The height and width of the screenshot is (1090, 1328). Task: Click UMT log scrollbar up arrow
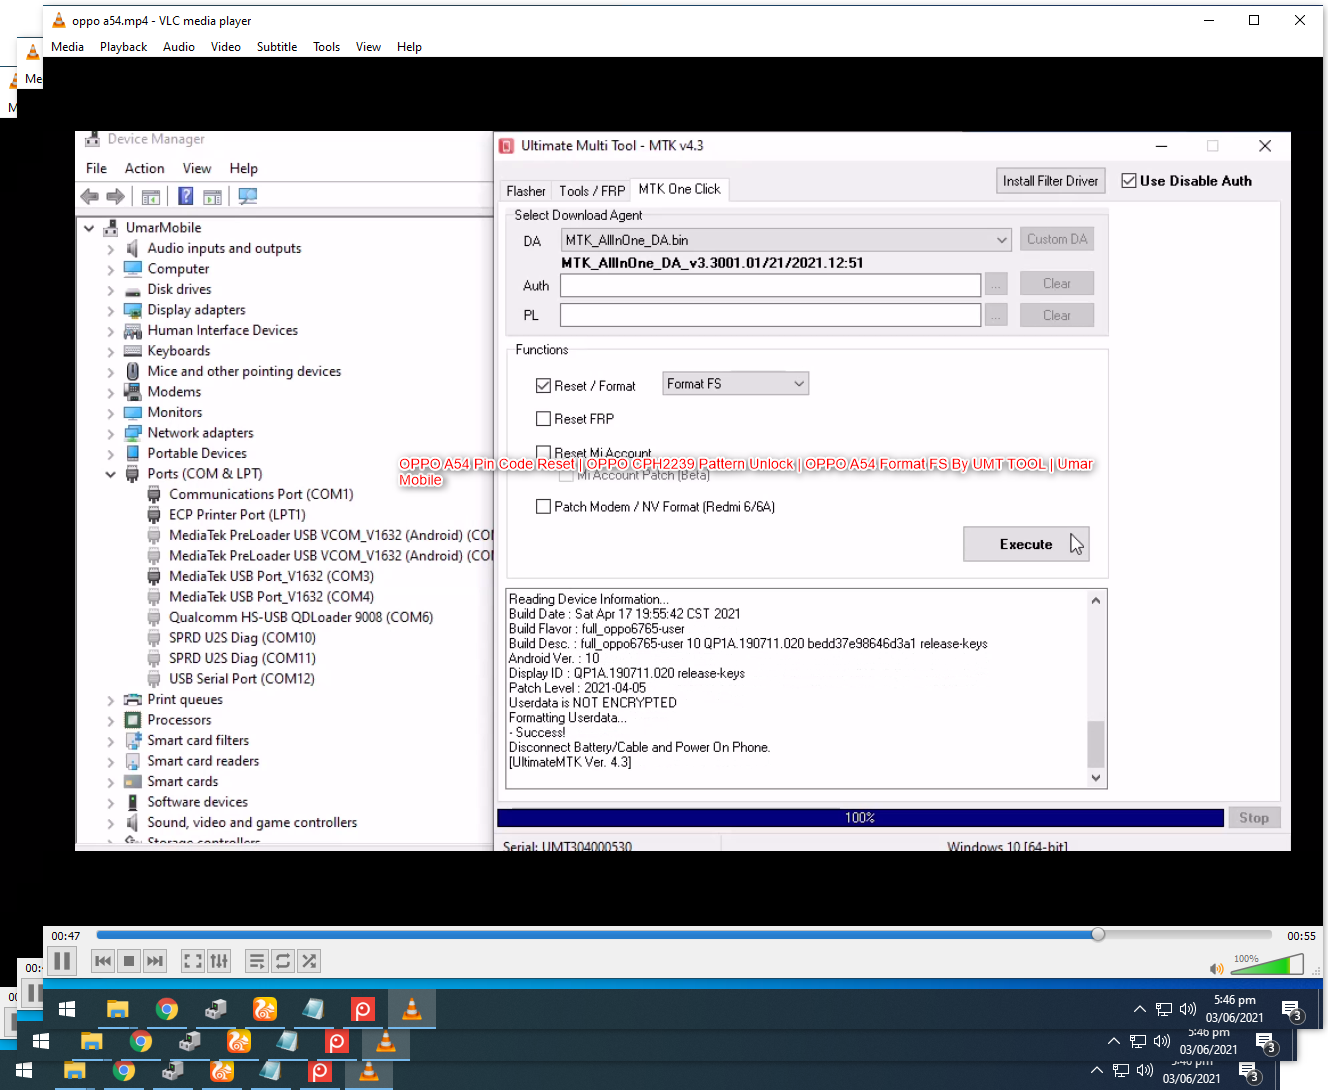coord(1096,601)
